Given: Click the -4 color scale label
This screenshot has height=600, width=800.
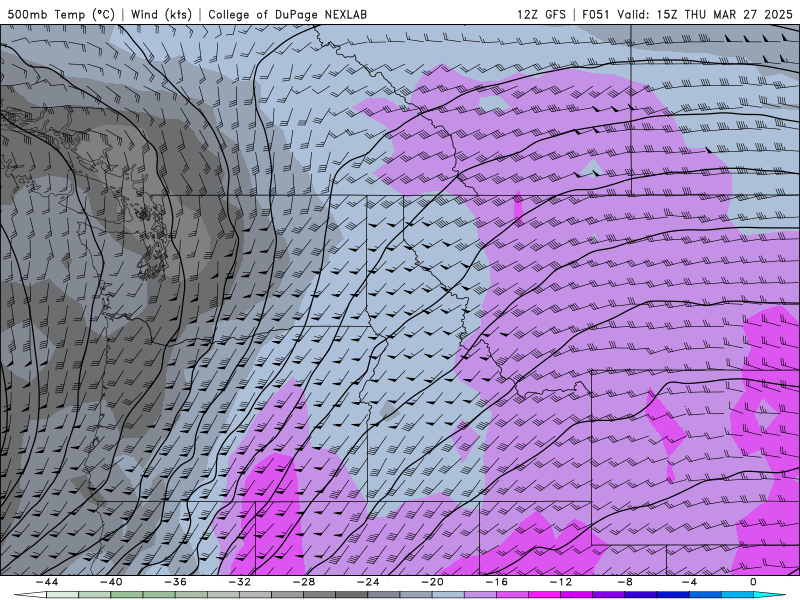Looking at the screenshot, I should [690, 582].
